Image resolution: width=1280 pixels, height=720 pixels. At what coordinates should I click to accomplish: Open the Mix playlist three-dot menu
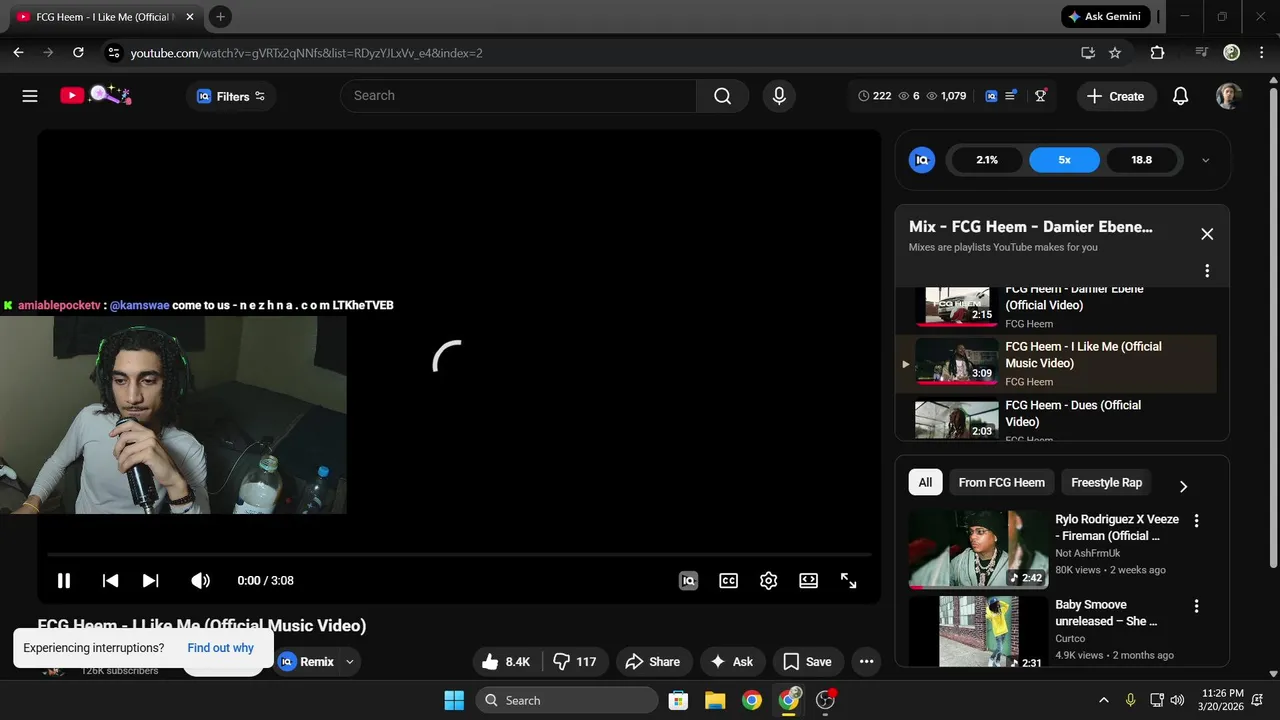tap(1207, 271)
